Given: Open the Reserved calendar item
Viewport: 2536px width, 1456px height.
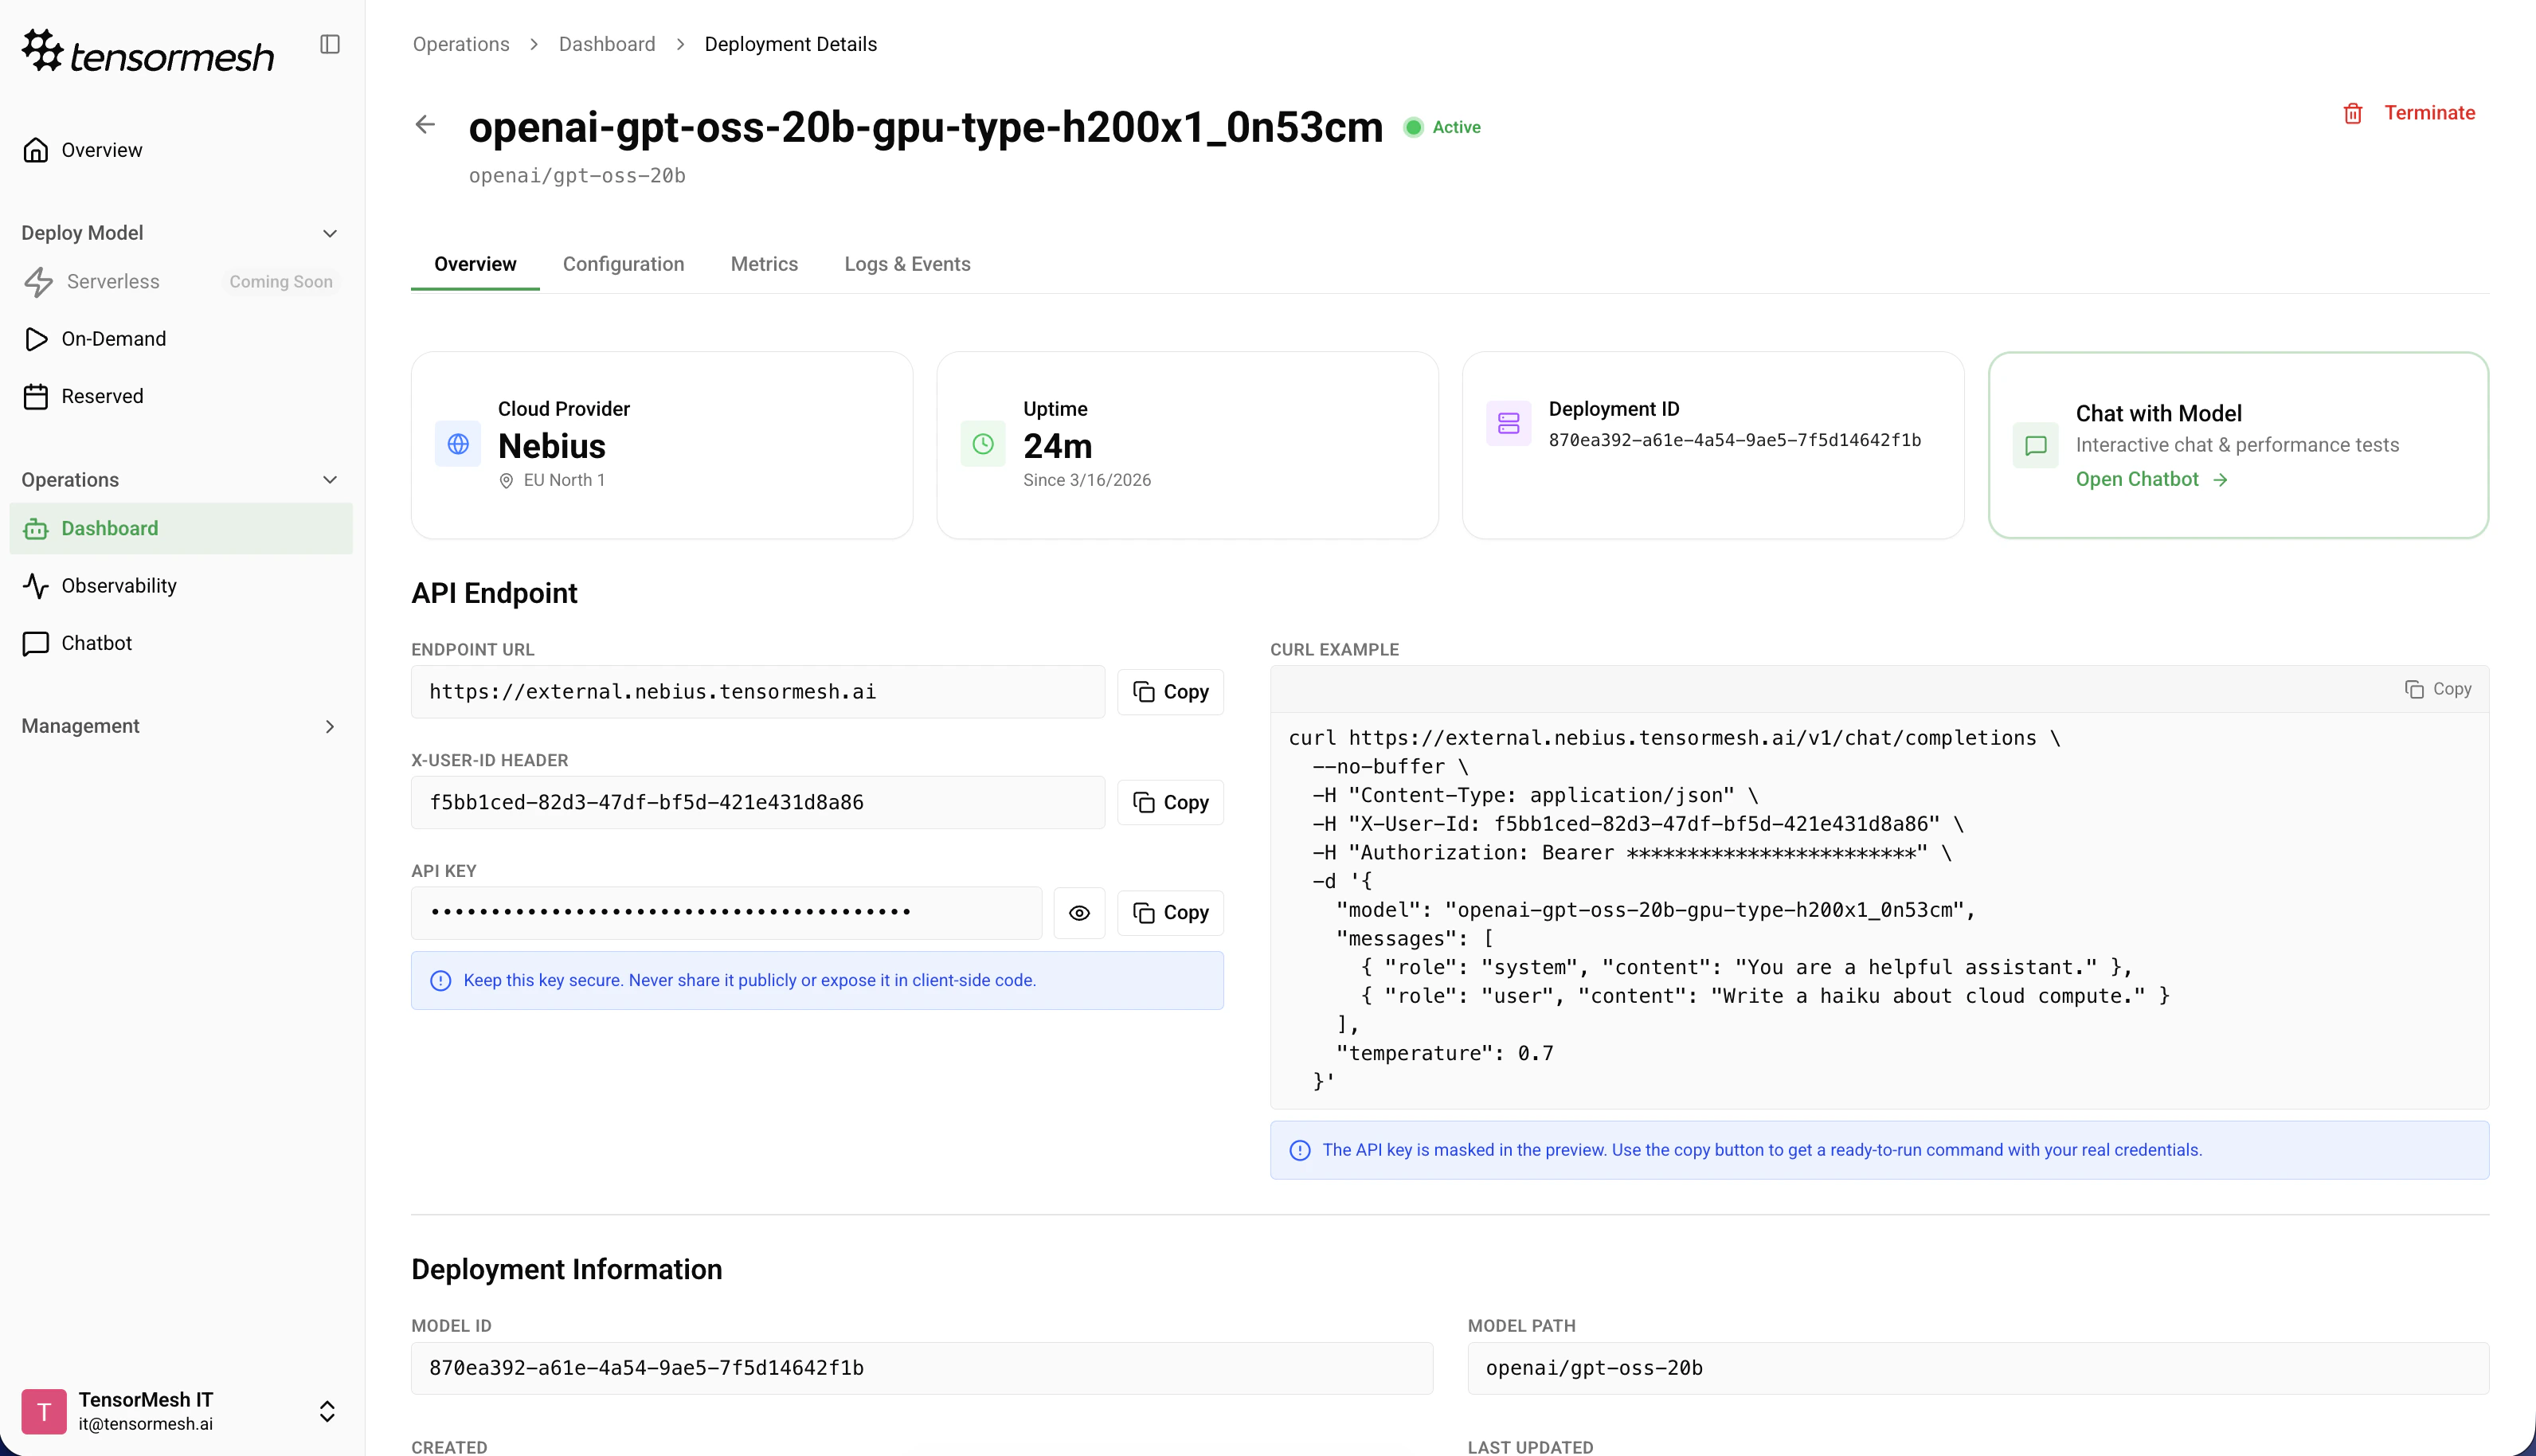Looking at the screenshot, I should pyautogui.click(x=36, y=396).
